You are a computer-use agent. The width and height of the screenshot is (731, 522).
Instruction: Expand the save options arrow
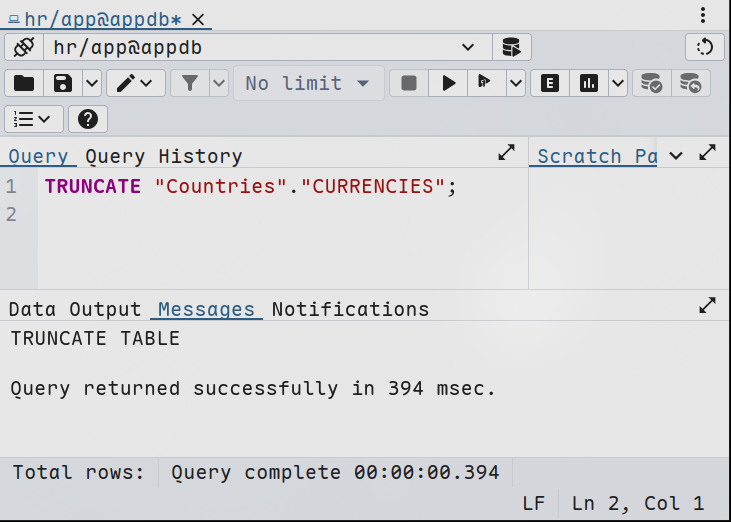tap(91, 83)
